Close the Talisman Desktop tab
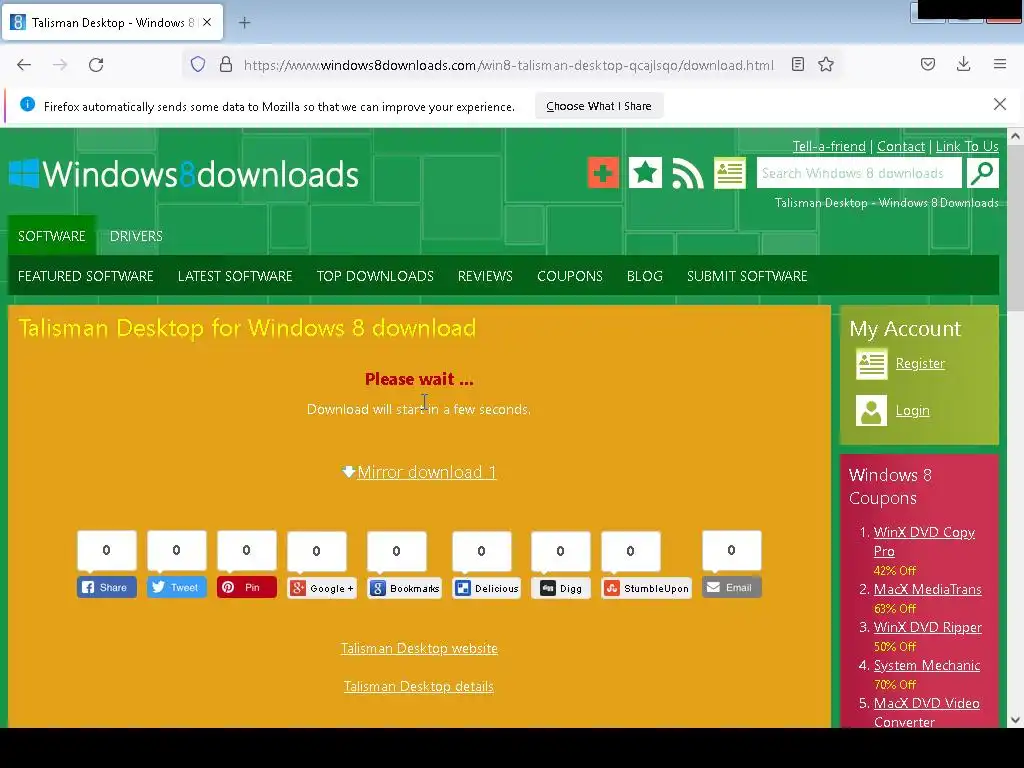 click(x=207, y=22)
